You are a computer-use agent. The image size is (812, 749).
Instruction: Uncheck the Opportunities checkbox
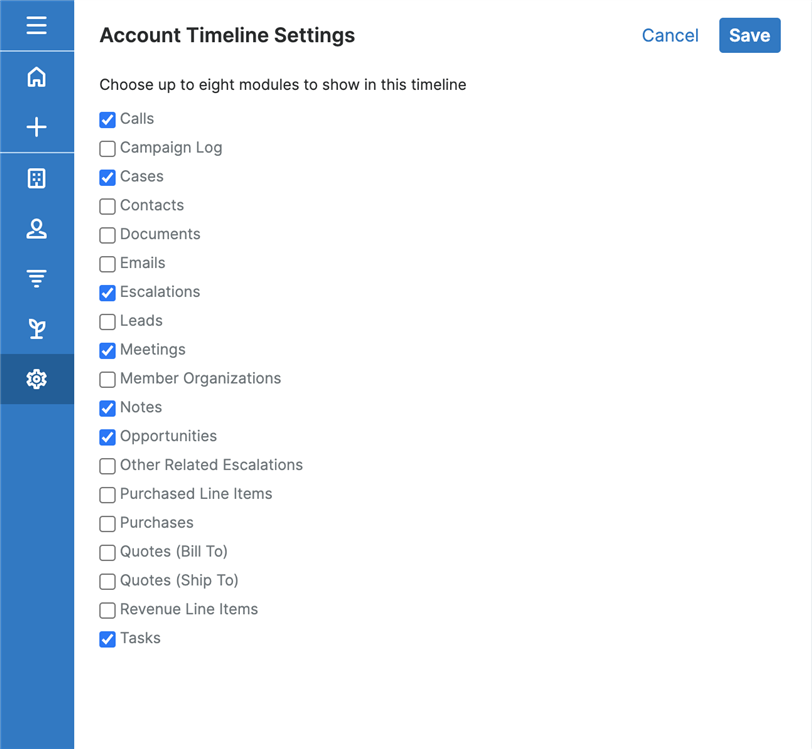coord(108,437)
